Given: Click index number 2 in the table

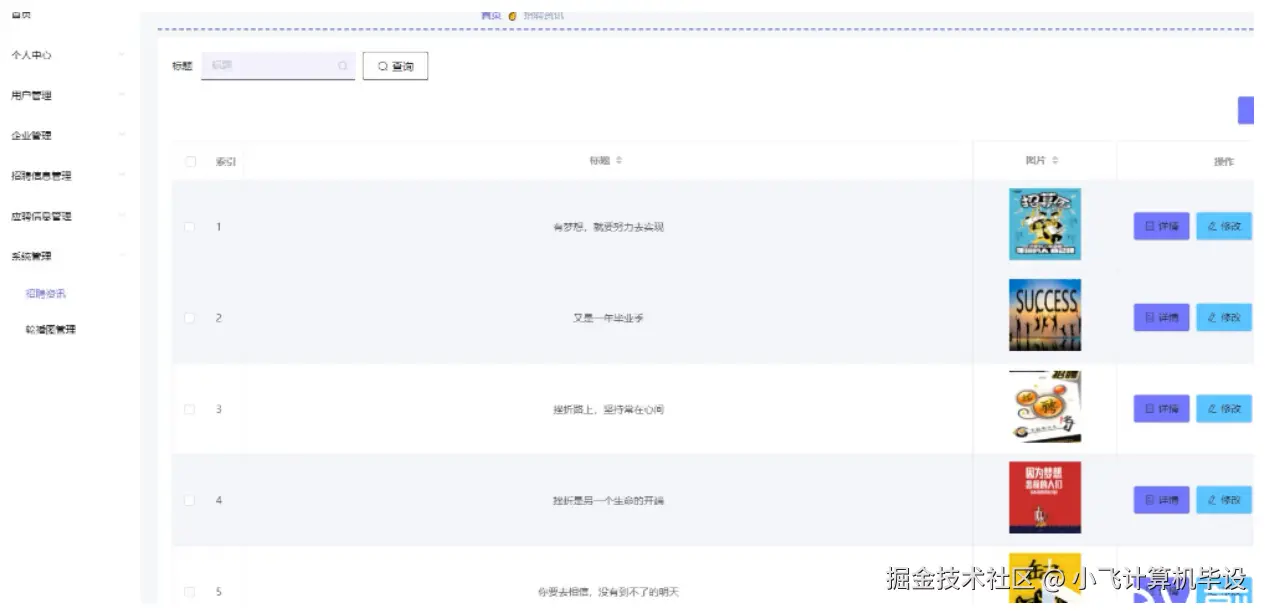Looking at the screenshot, I should (219, 318).
